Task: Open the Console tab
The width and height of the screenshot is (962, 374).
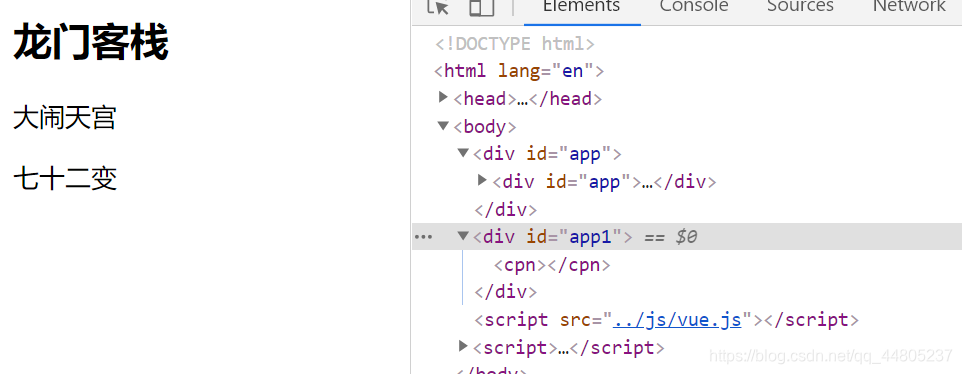Action: coord(694,6)
